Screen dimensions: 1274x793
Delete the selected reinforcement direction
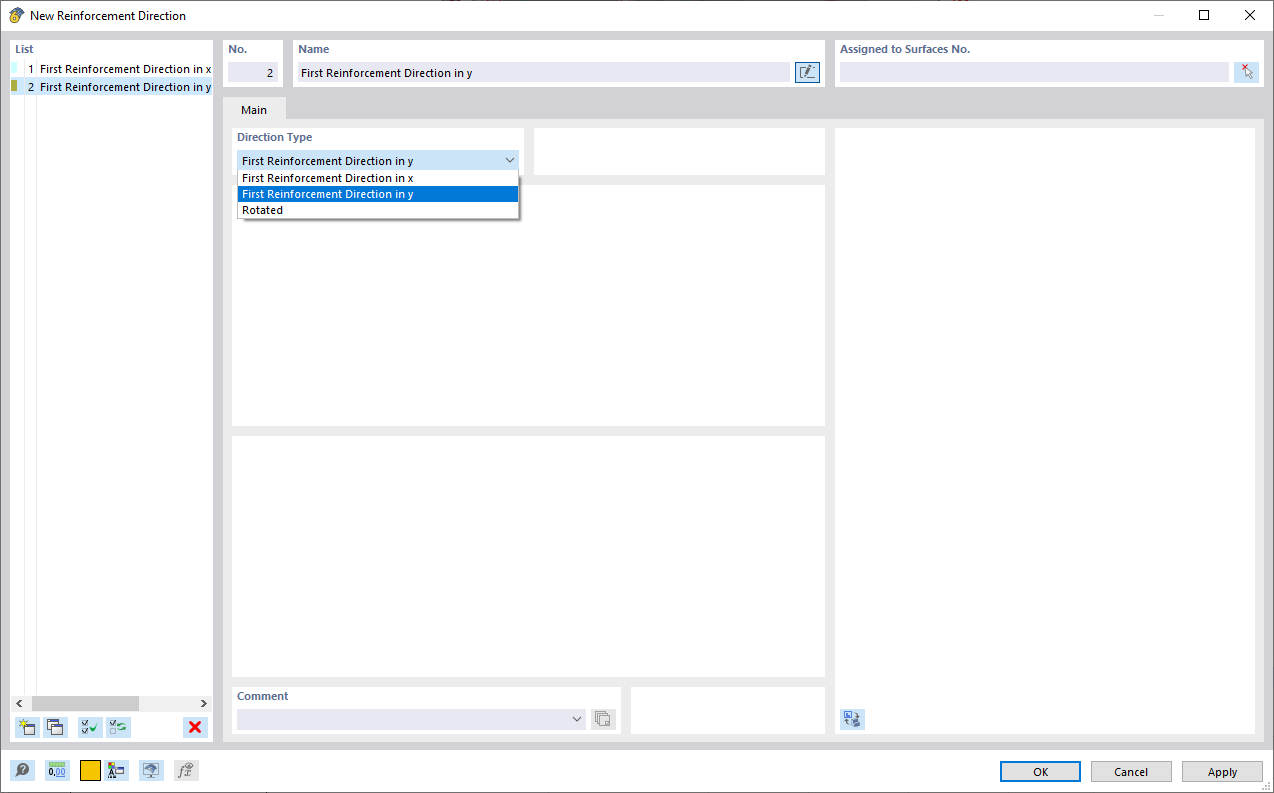pos(195,727)
